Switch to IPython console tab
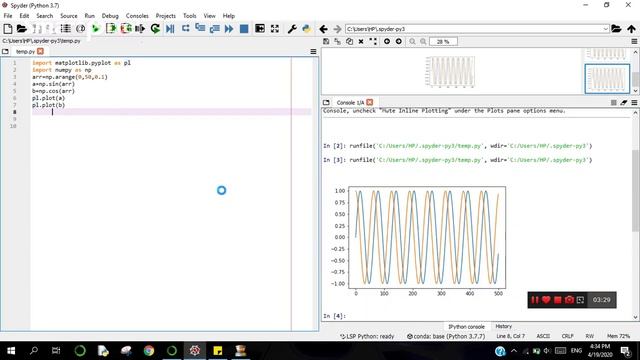The height and width of the screenshot is (360, 640). (466, 327)
